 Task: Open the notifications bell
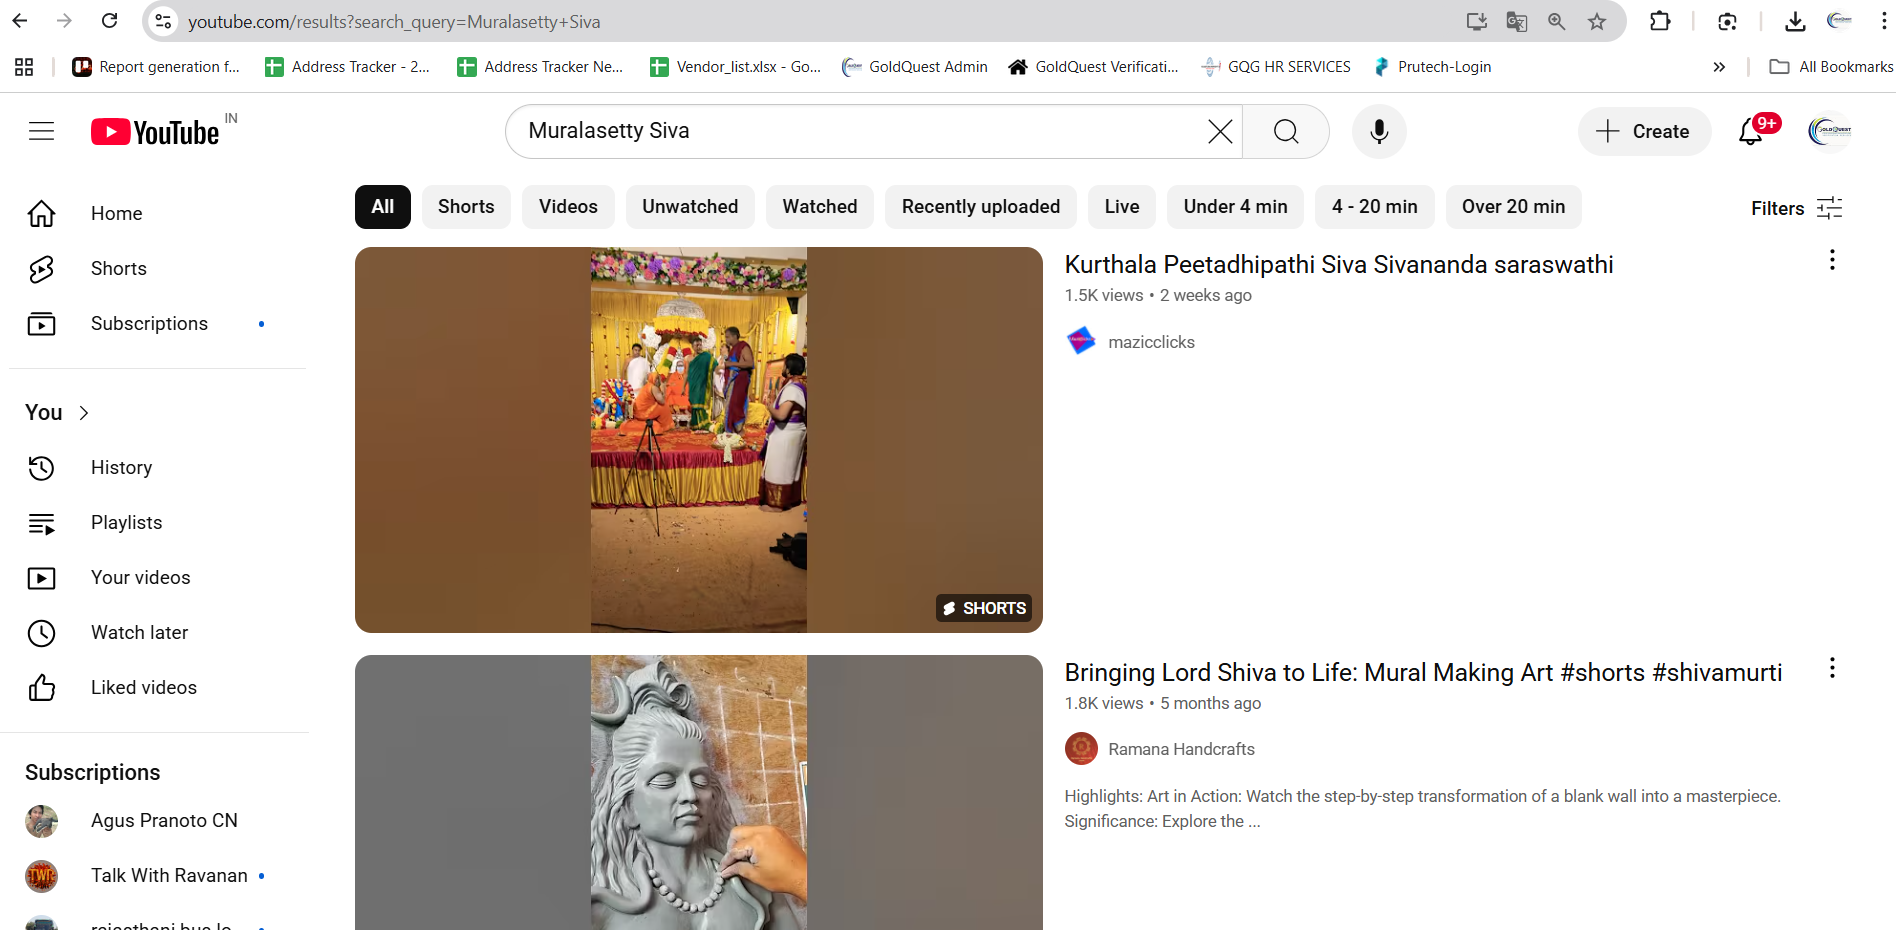click(1750, 131)
